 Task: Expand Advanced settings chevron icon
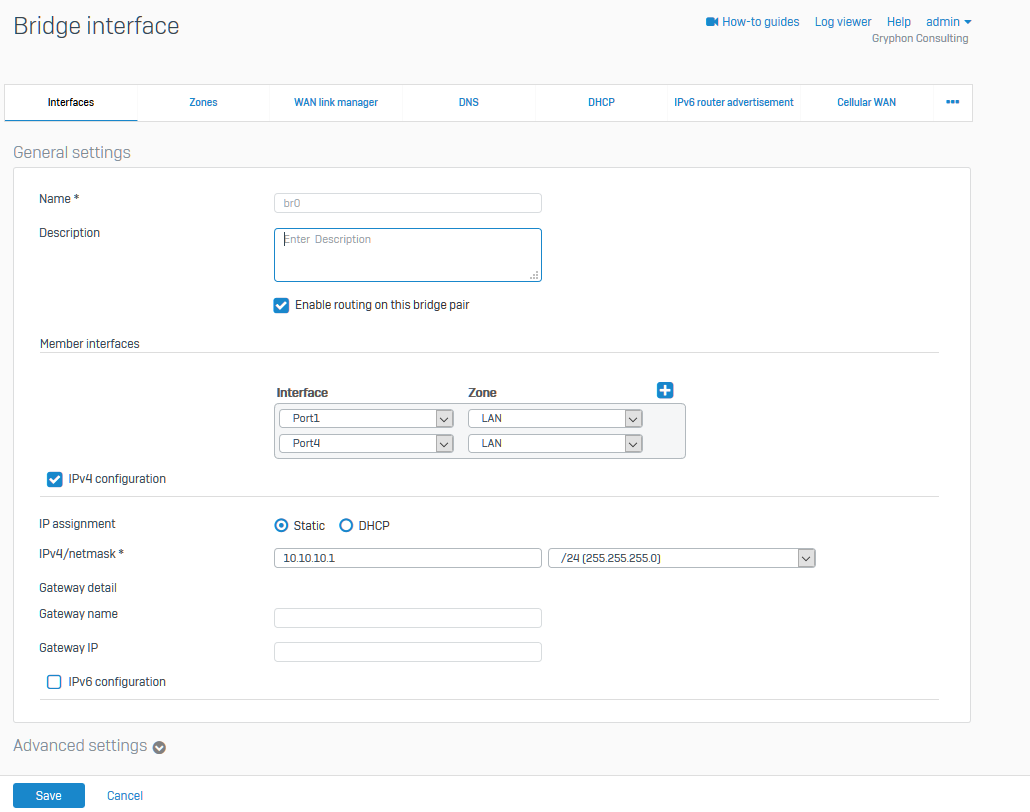159,748
